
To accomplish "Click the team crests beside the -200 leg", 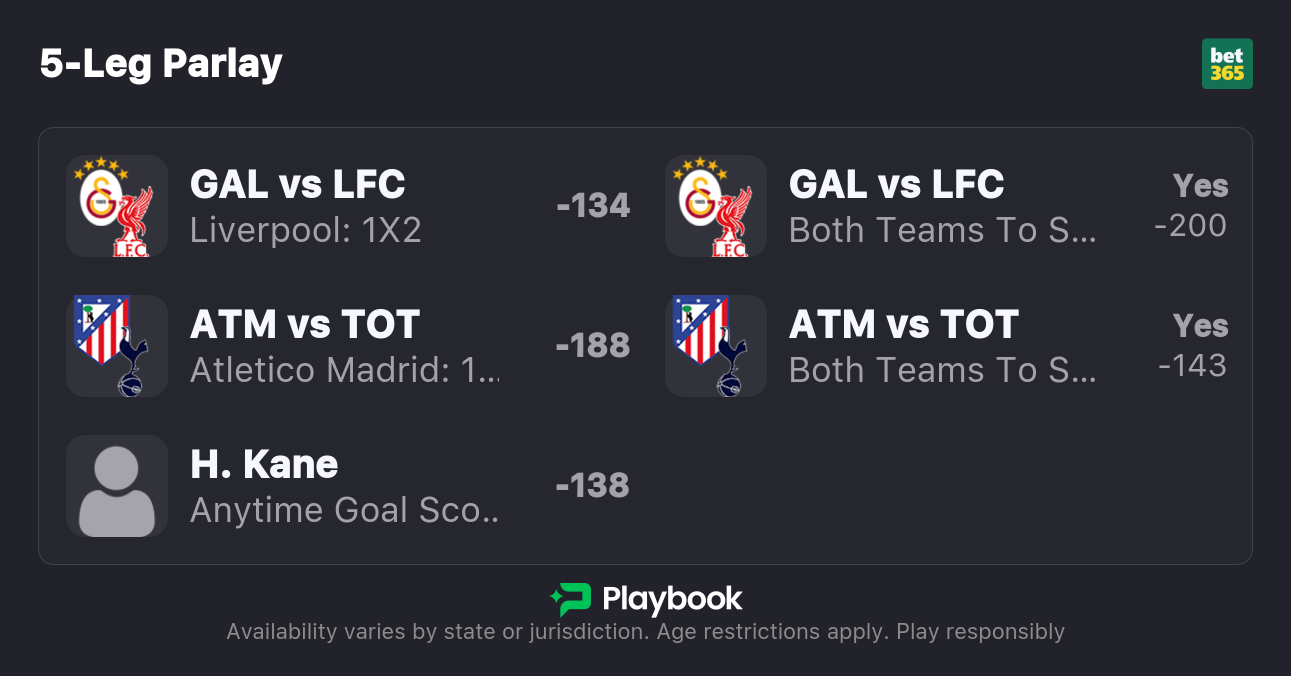I will click(x=715, y=206).
